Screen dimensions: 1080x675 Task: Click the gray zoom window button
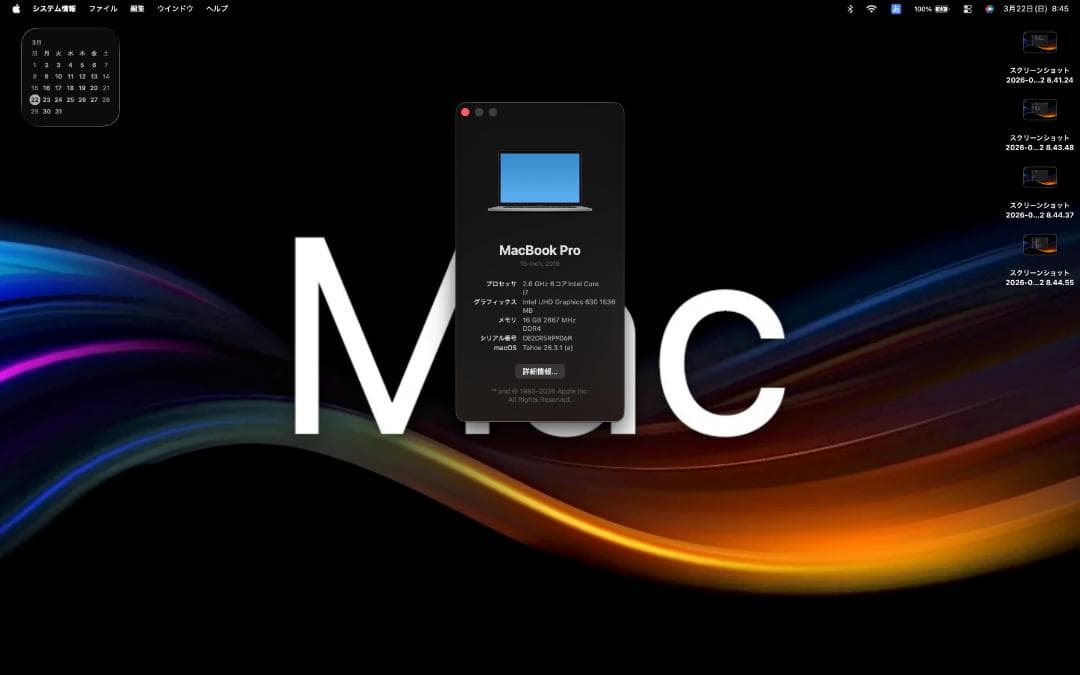pyautogui.click(x=493, y=112)
